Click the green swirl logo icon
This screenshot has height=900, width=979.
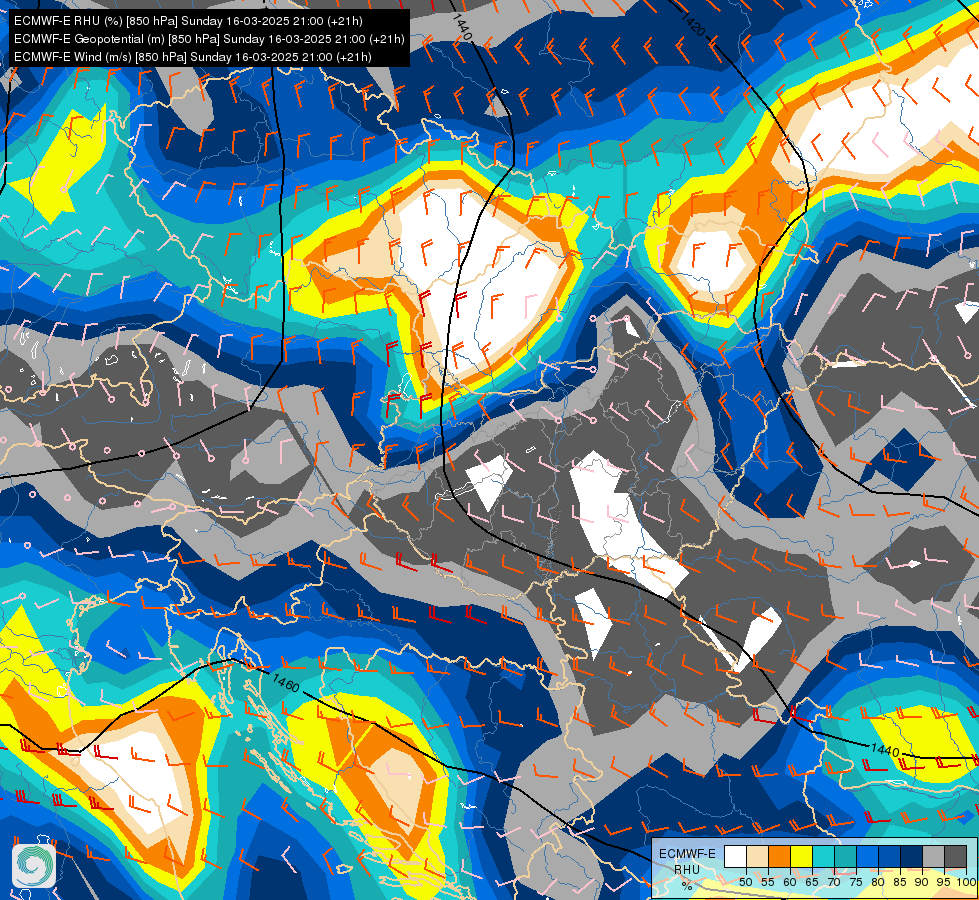34,865
